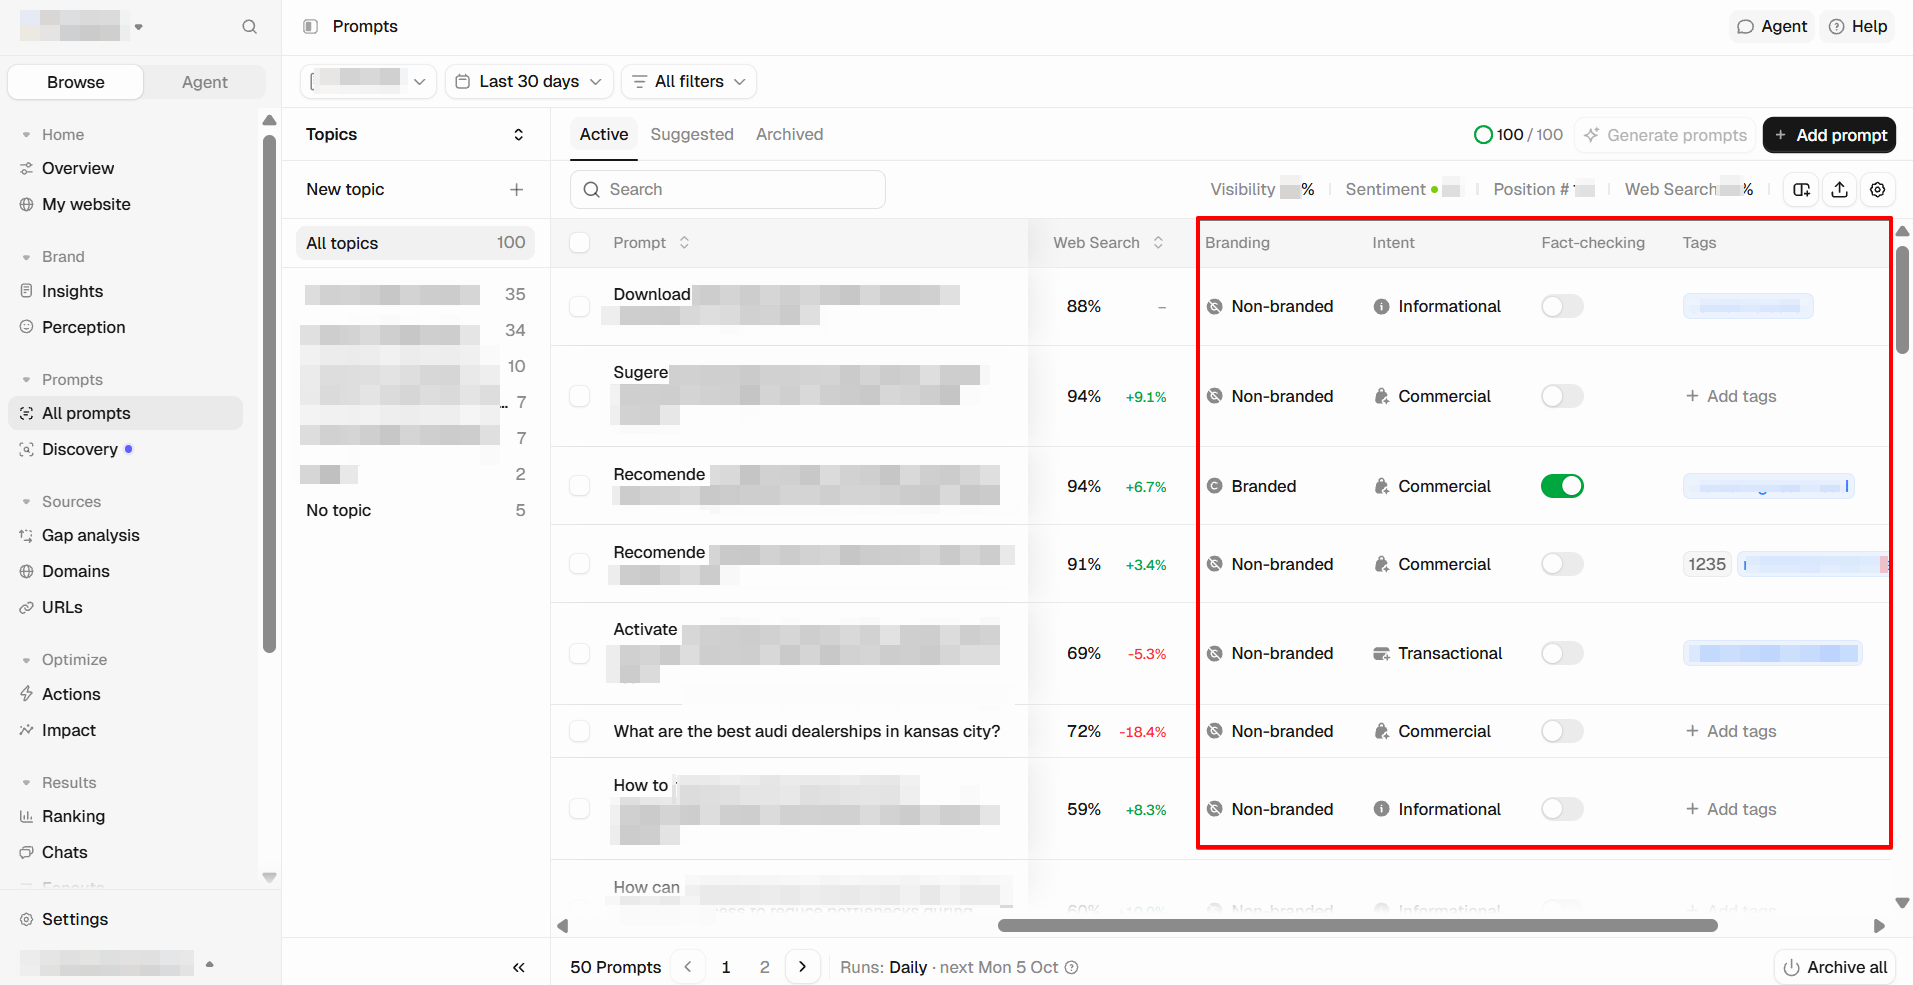Click the Archive all button

coord(1836,967)
